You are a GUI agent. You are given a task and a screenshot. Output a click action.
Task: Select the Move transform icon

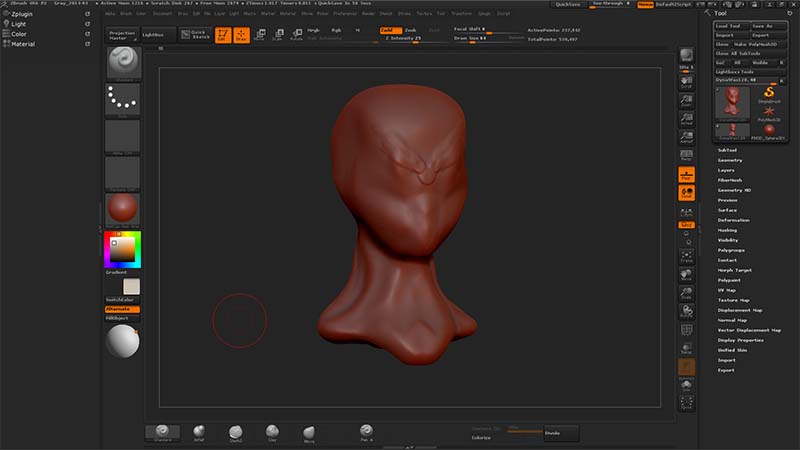coord(260,35)
